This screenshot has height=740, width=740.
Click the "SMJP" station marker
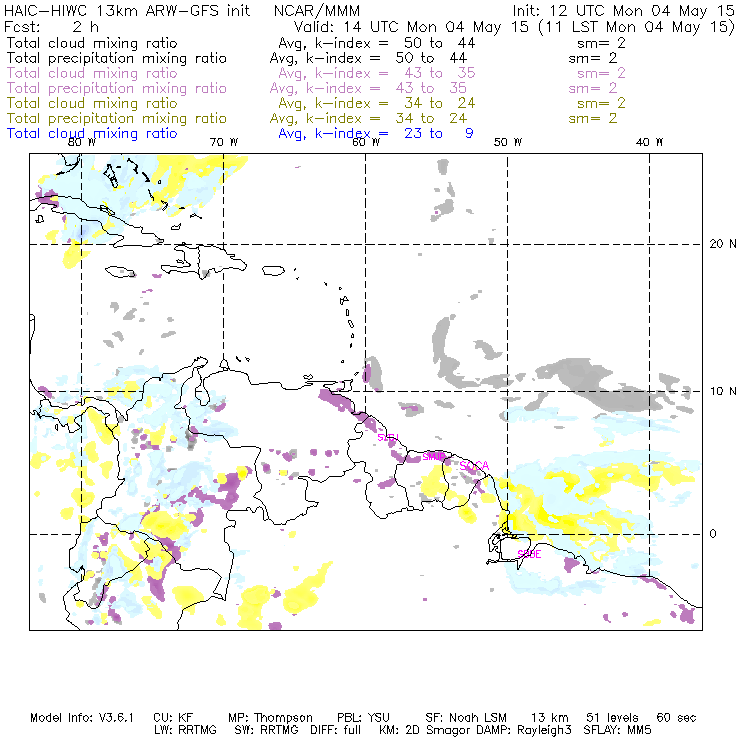(x=433, y=457)
